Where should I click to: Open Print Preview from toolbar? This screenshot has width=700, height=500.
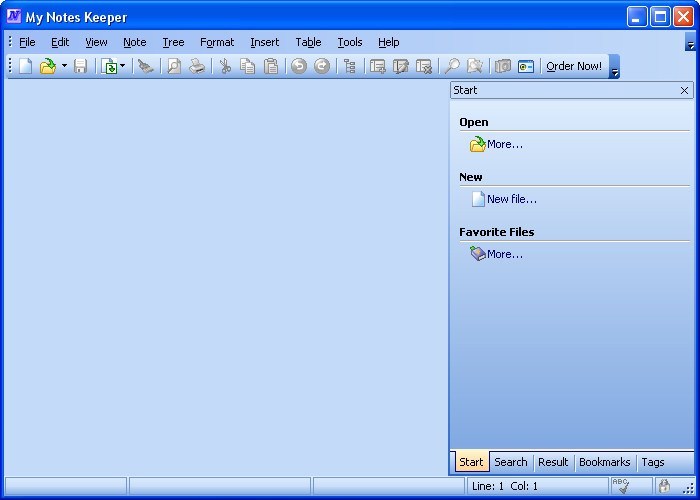[174, 66]
